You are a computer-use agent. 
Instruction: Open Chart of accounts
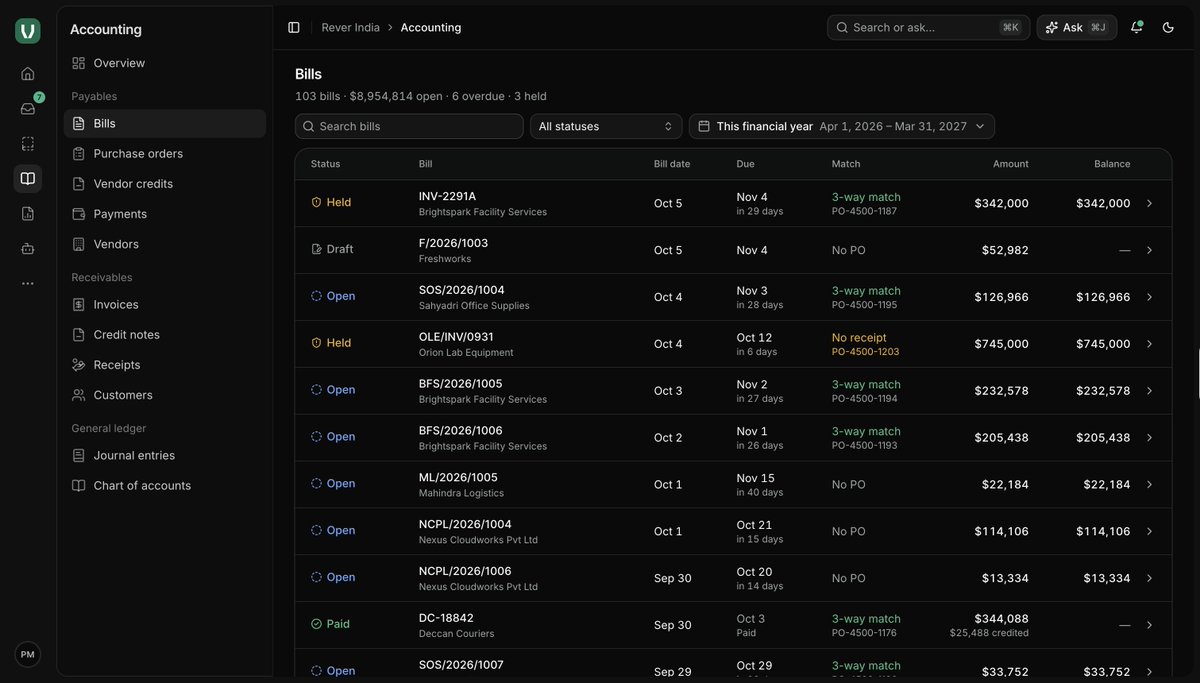pos(165,486)
